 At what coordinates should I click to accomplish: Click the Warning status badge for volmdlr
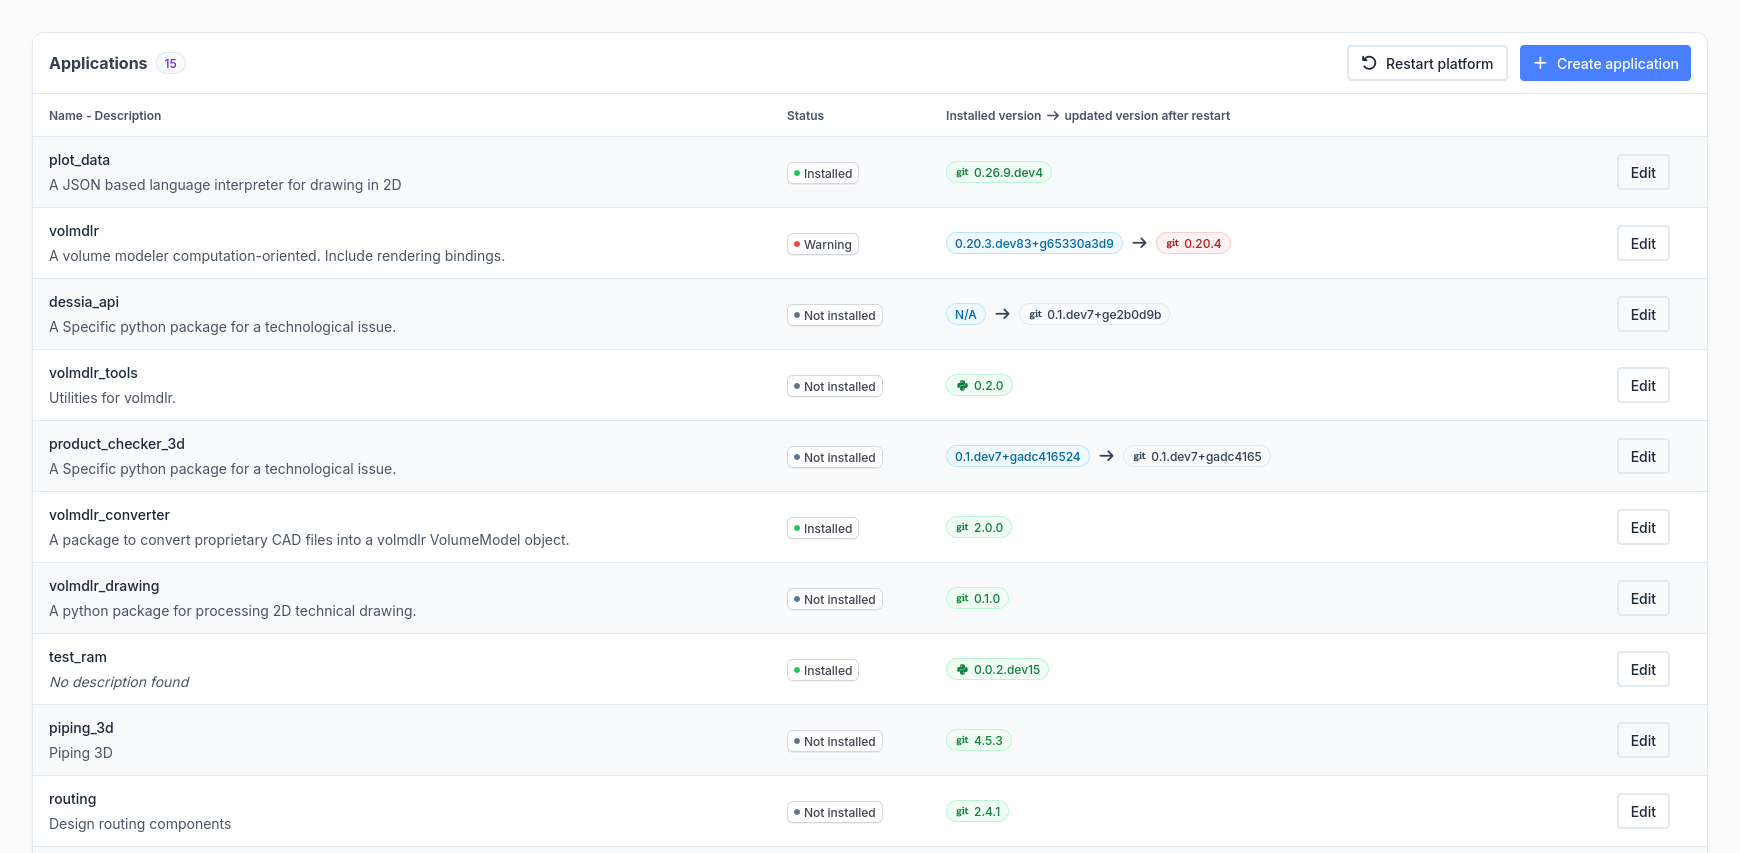[x=822, y=245]
